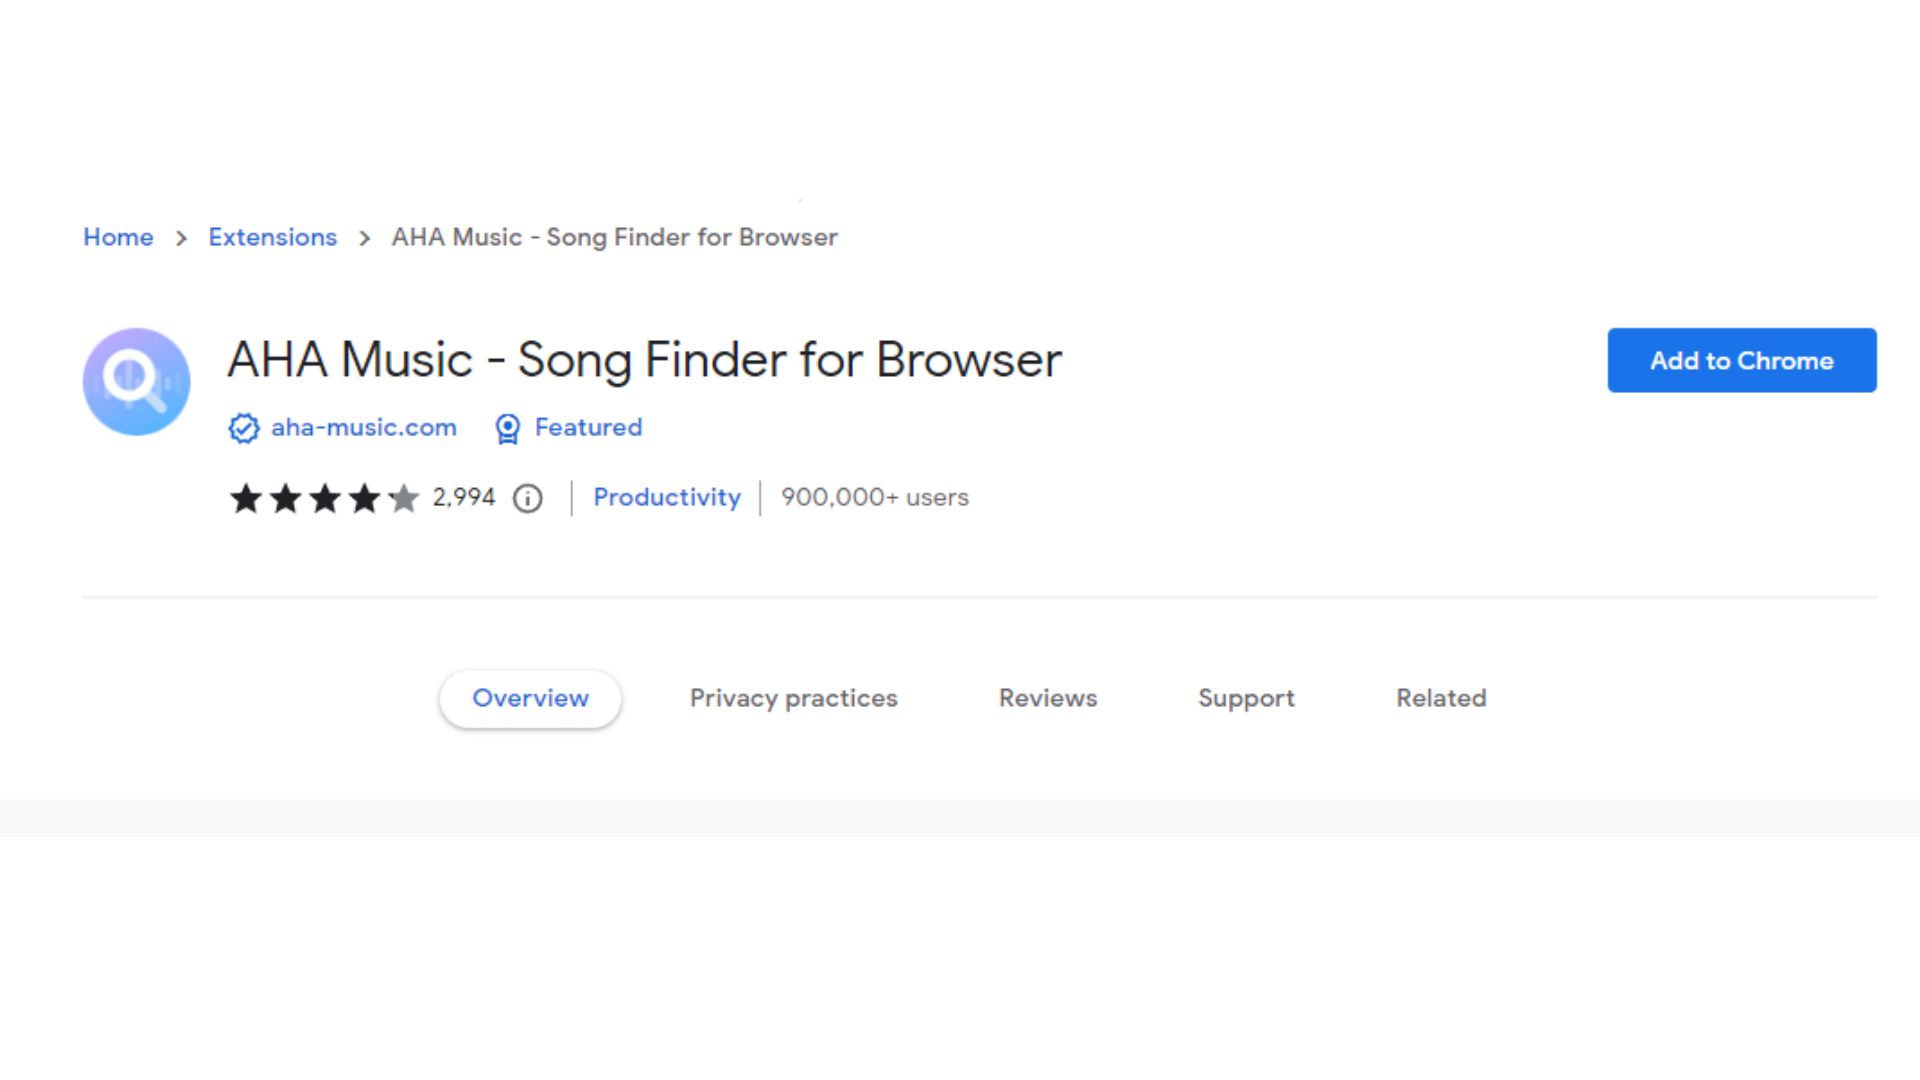Select the Support tab
The width and height of the screenshot is (1920, 1080).
pyautogui.click(x=1246, y=698)
